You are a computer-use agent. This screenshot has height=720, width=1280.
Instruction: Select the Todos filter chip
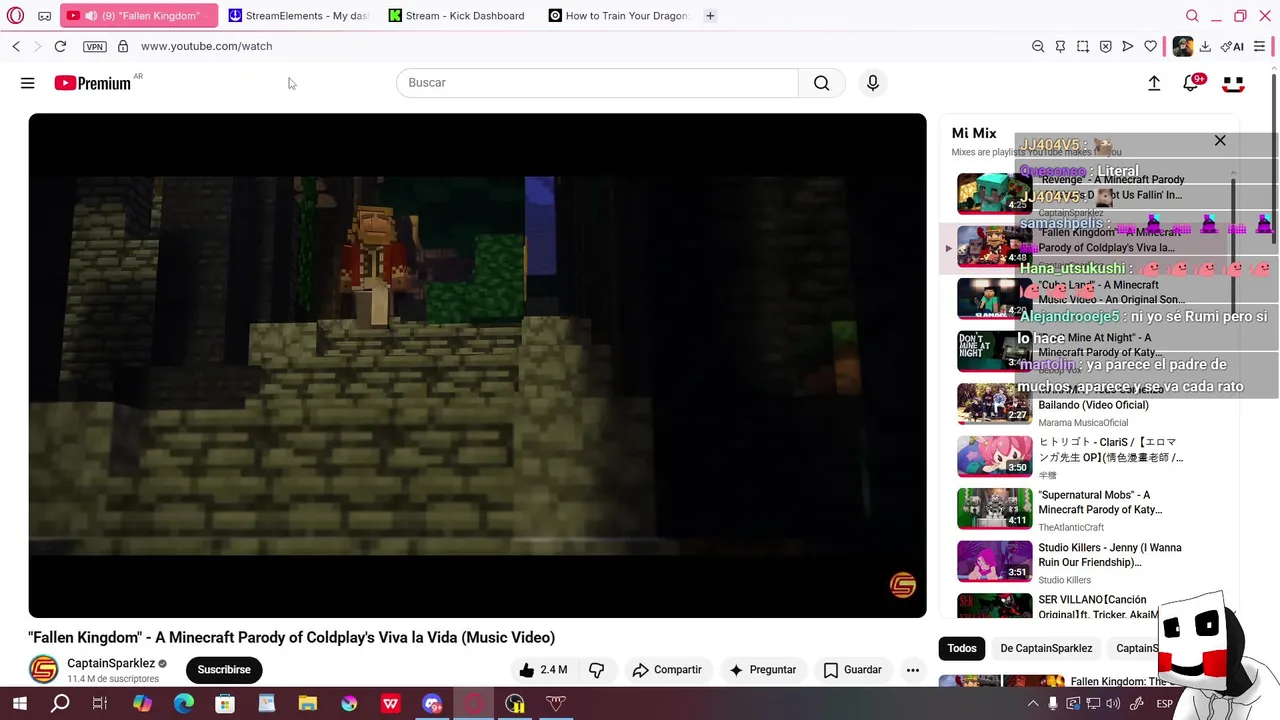click(962, 648)
